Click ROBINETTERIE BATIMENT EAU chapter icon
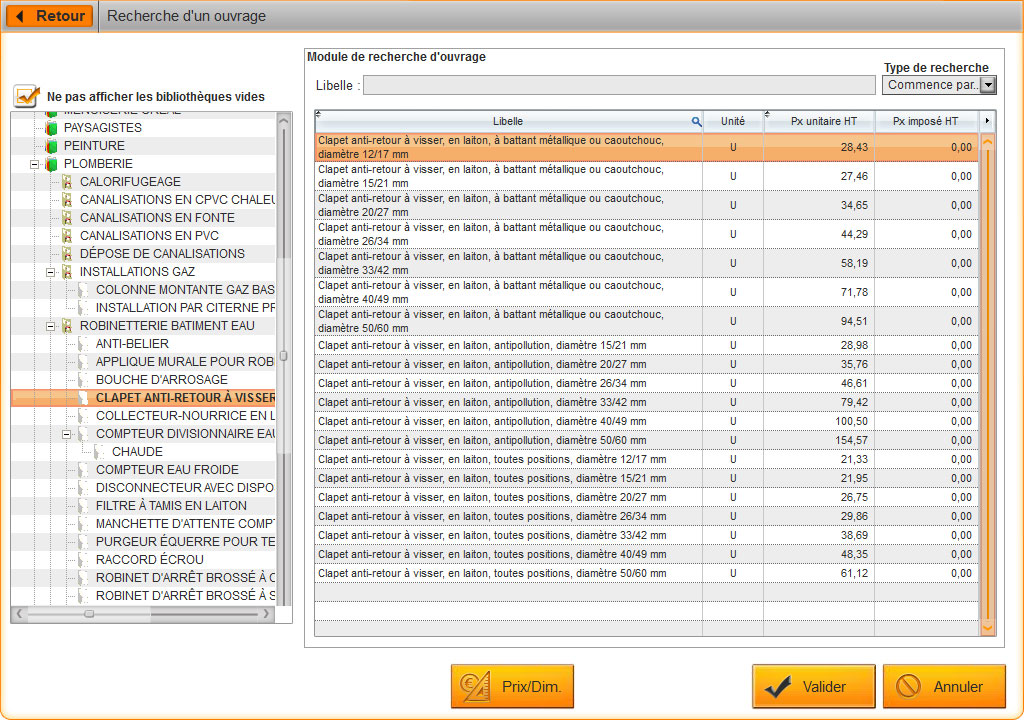Screen dimensions: 1024x720 [x=67, y=326]
